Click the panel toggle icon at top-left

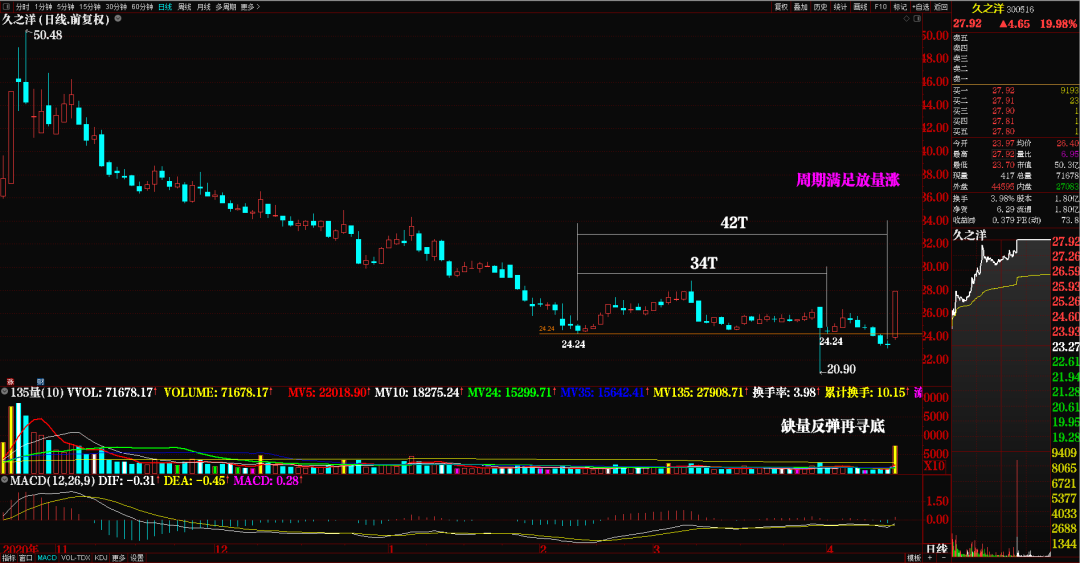point(6,7)
